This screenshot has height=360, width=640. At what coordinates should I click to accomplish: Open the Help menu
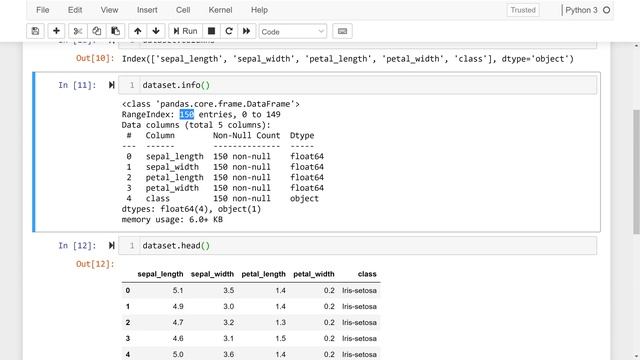pos(259,10)
